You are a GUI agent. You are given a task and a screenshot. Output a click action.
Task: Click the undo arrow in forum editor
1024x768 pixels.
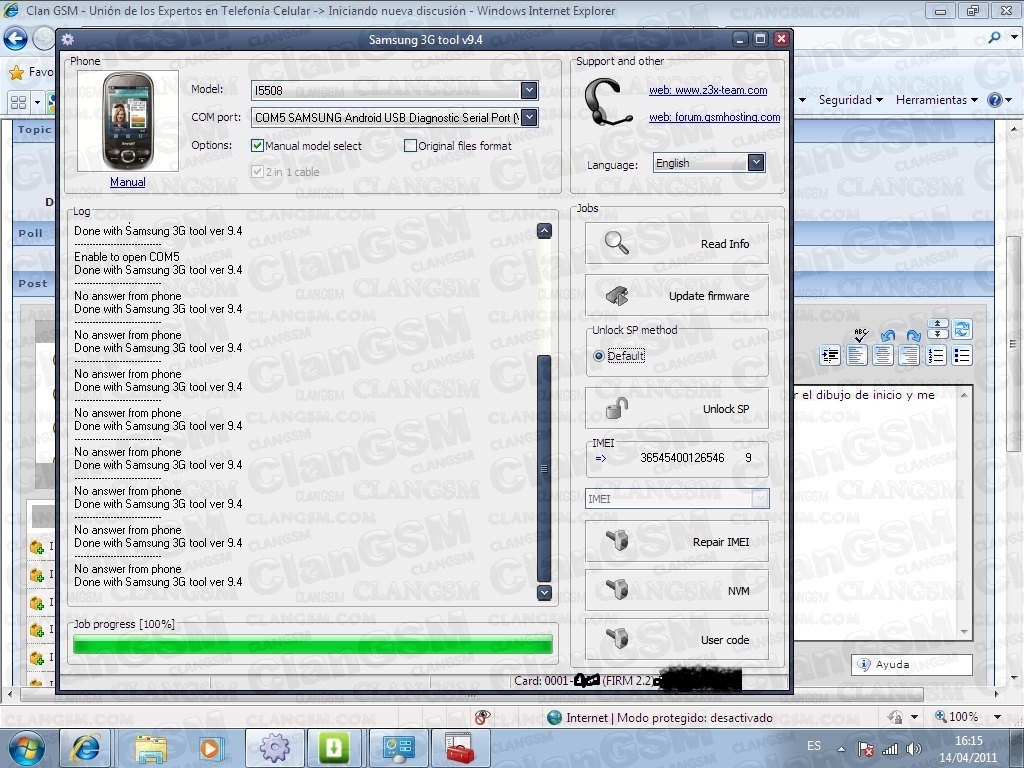coord(888,336)
